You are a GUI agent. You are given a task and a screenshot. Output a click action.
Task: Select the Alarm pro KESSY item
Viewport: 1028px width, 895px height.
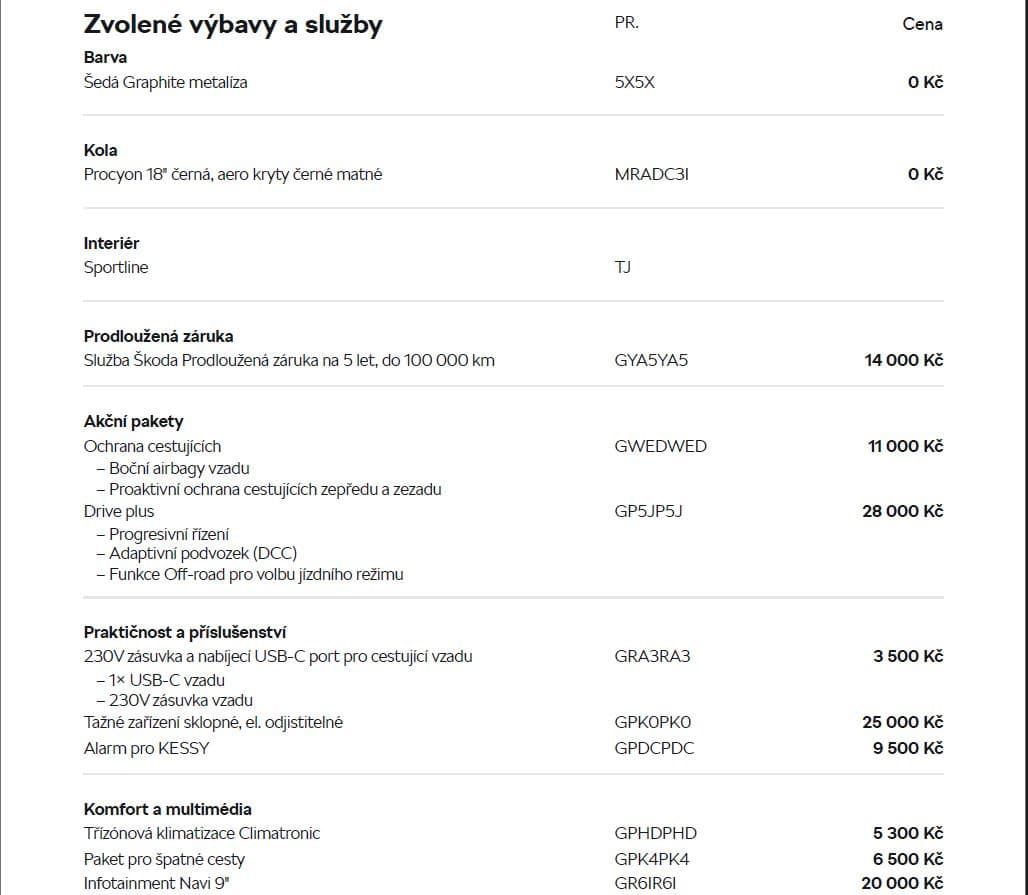point(146,749)
